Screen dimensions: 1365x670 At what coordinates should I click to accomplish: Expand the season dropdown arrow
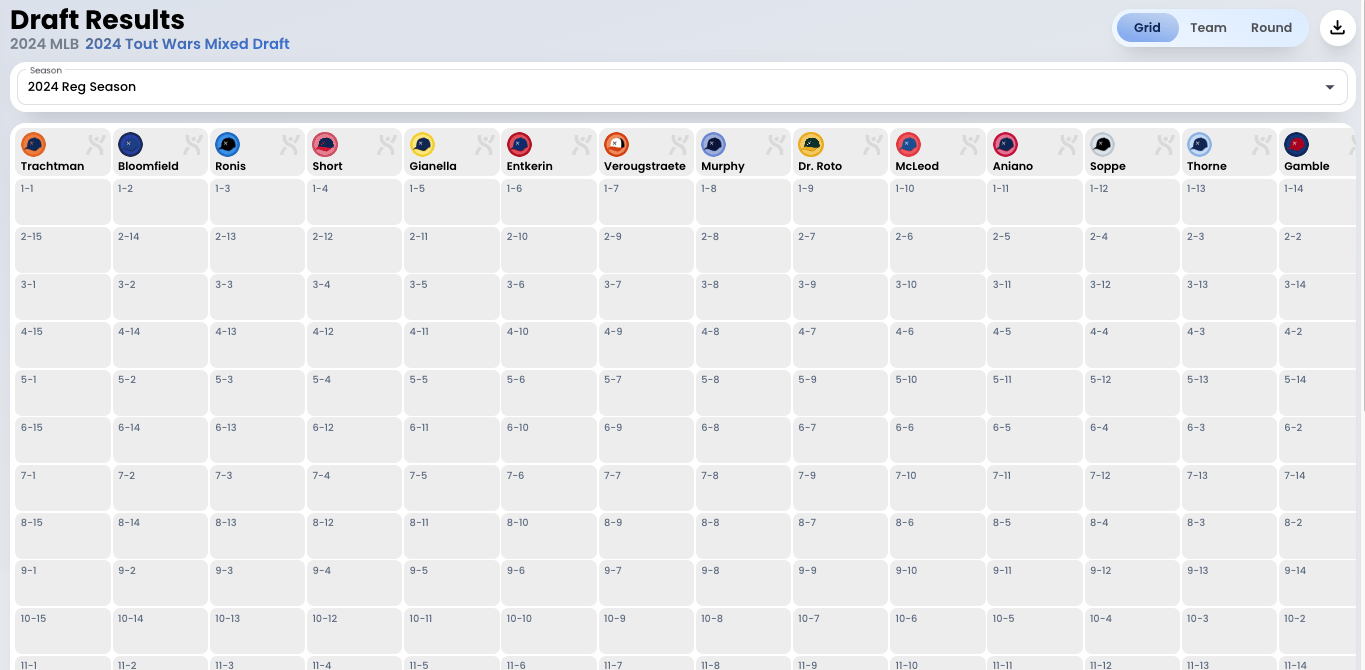[1330, 87]
